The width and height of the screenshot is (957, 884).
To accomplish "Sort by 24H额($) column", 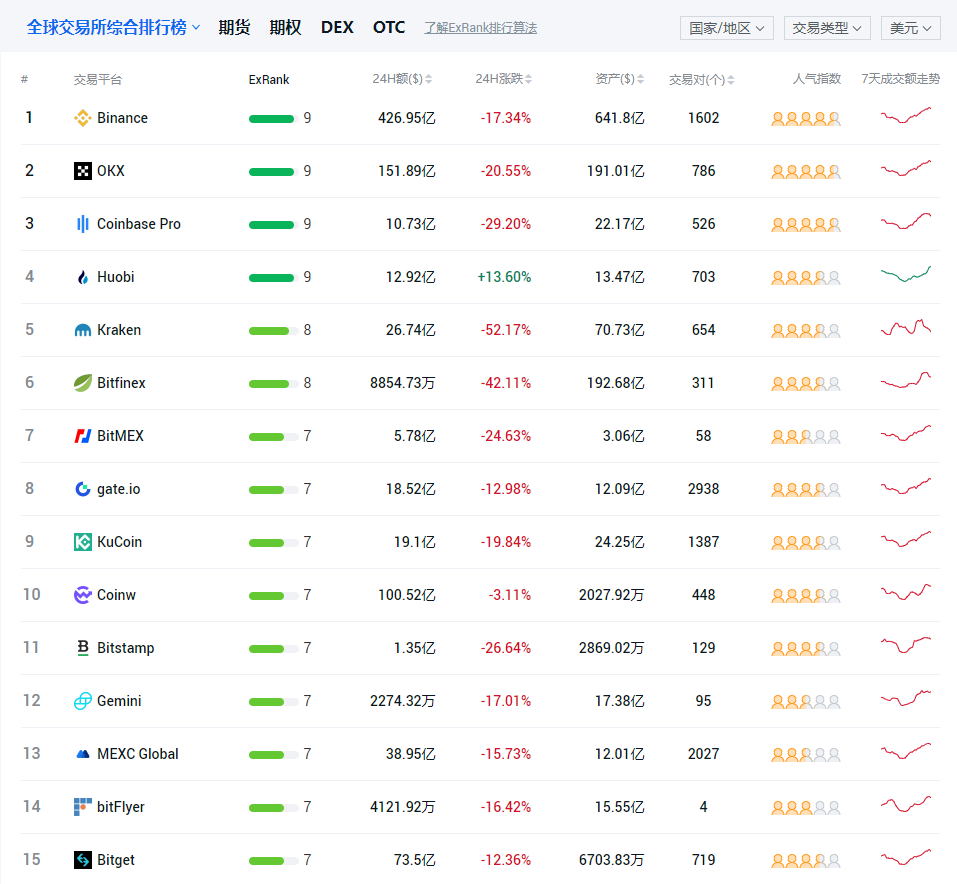I will pos(402,79).
